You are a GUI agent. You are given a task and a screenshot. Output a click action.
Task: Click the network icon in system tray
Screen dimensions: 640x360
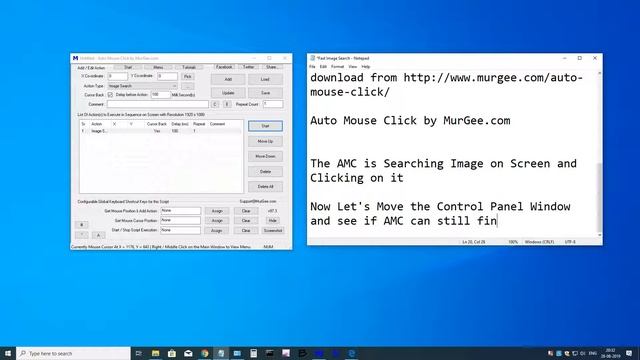[x=575, y=353]
